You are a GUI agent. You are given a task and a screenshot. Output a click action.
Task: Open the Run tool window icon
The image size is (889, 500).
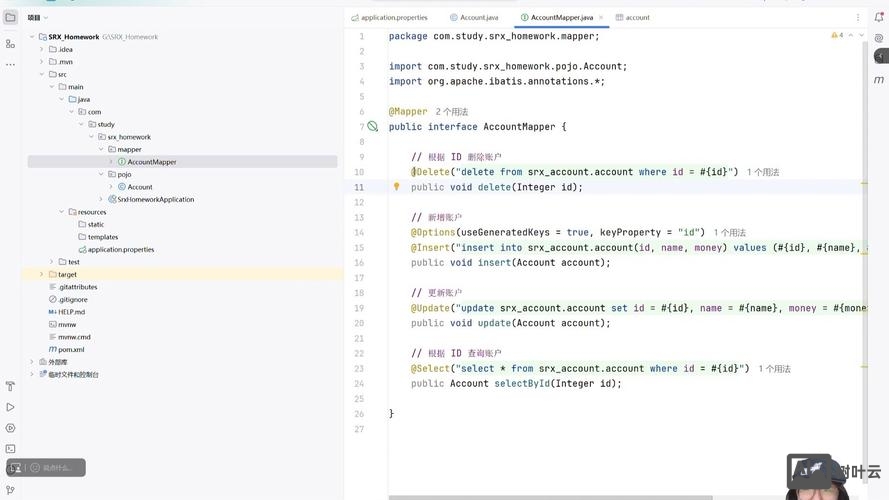10,407
